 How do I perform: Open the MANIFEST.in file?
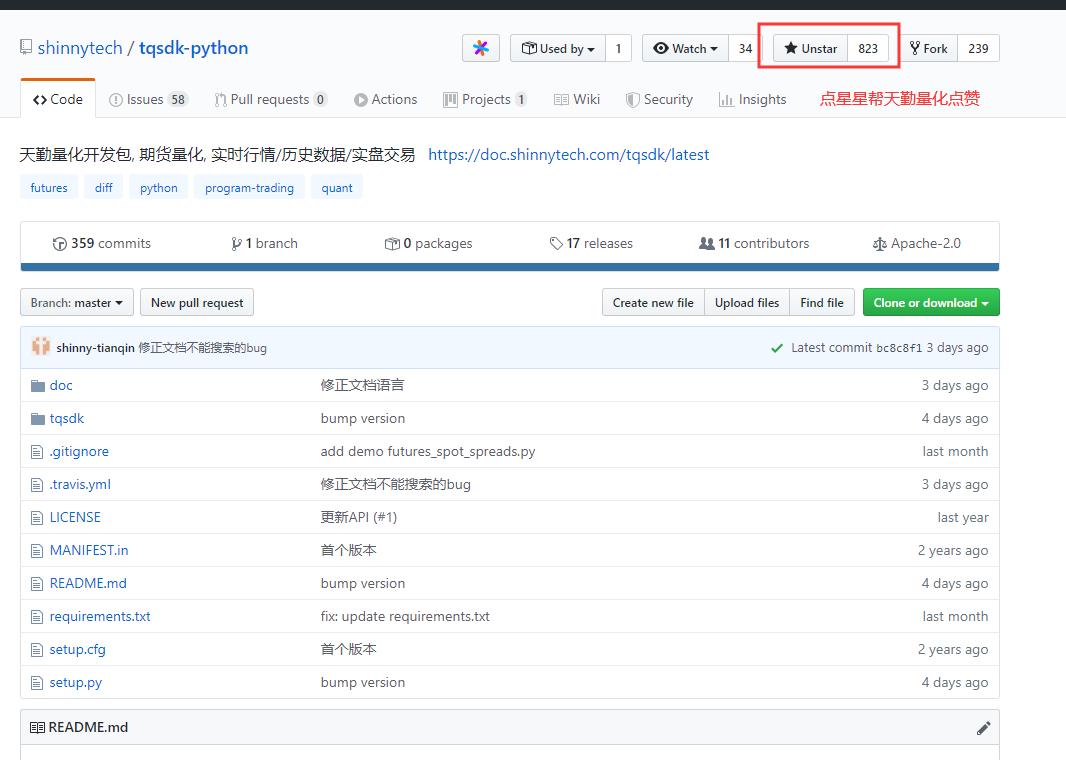89,551
